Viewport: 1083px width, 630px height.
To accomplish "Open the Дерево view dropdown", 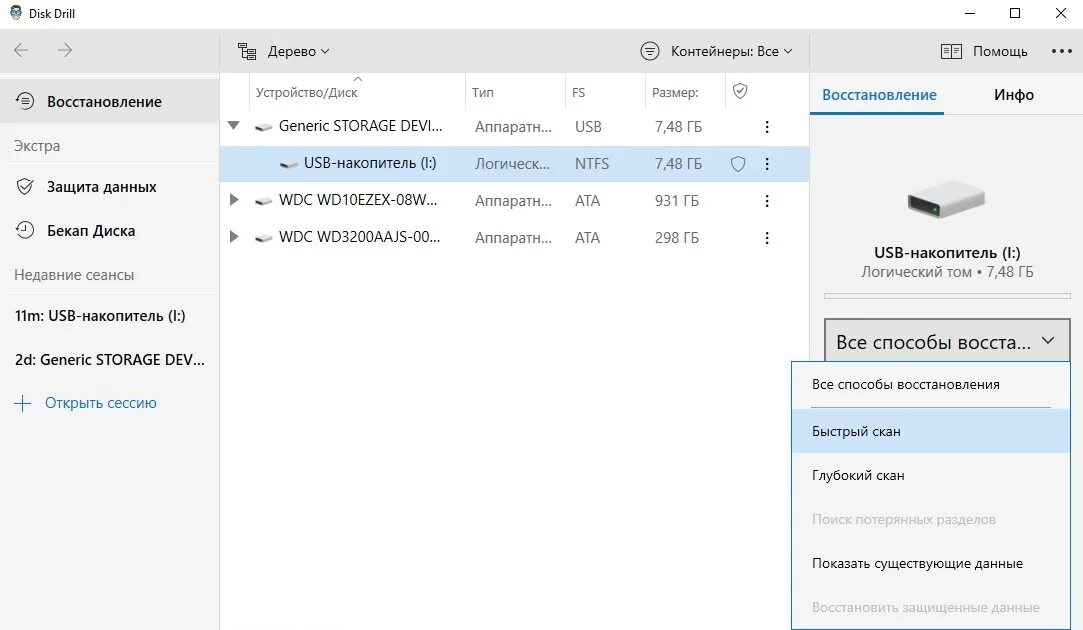I will [x=298, y=51].
